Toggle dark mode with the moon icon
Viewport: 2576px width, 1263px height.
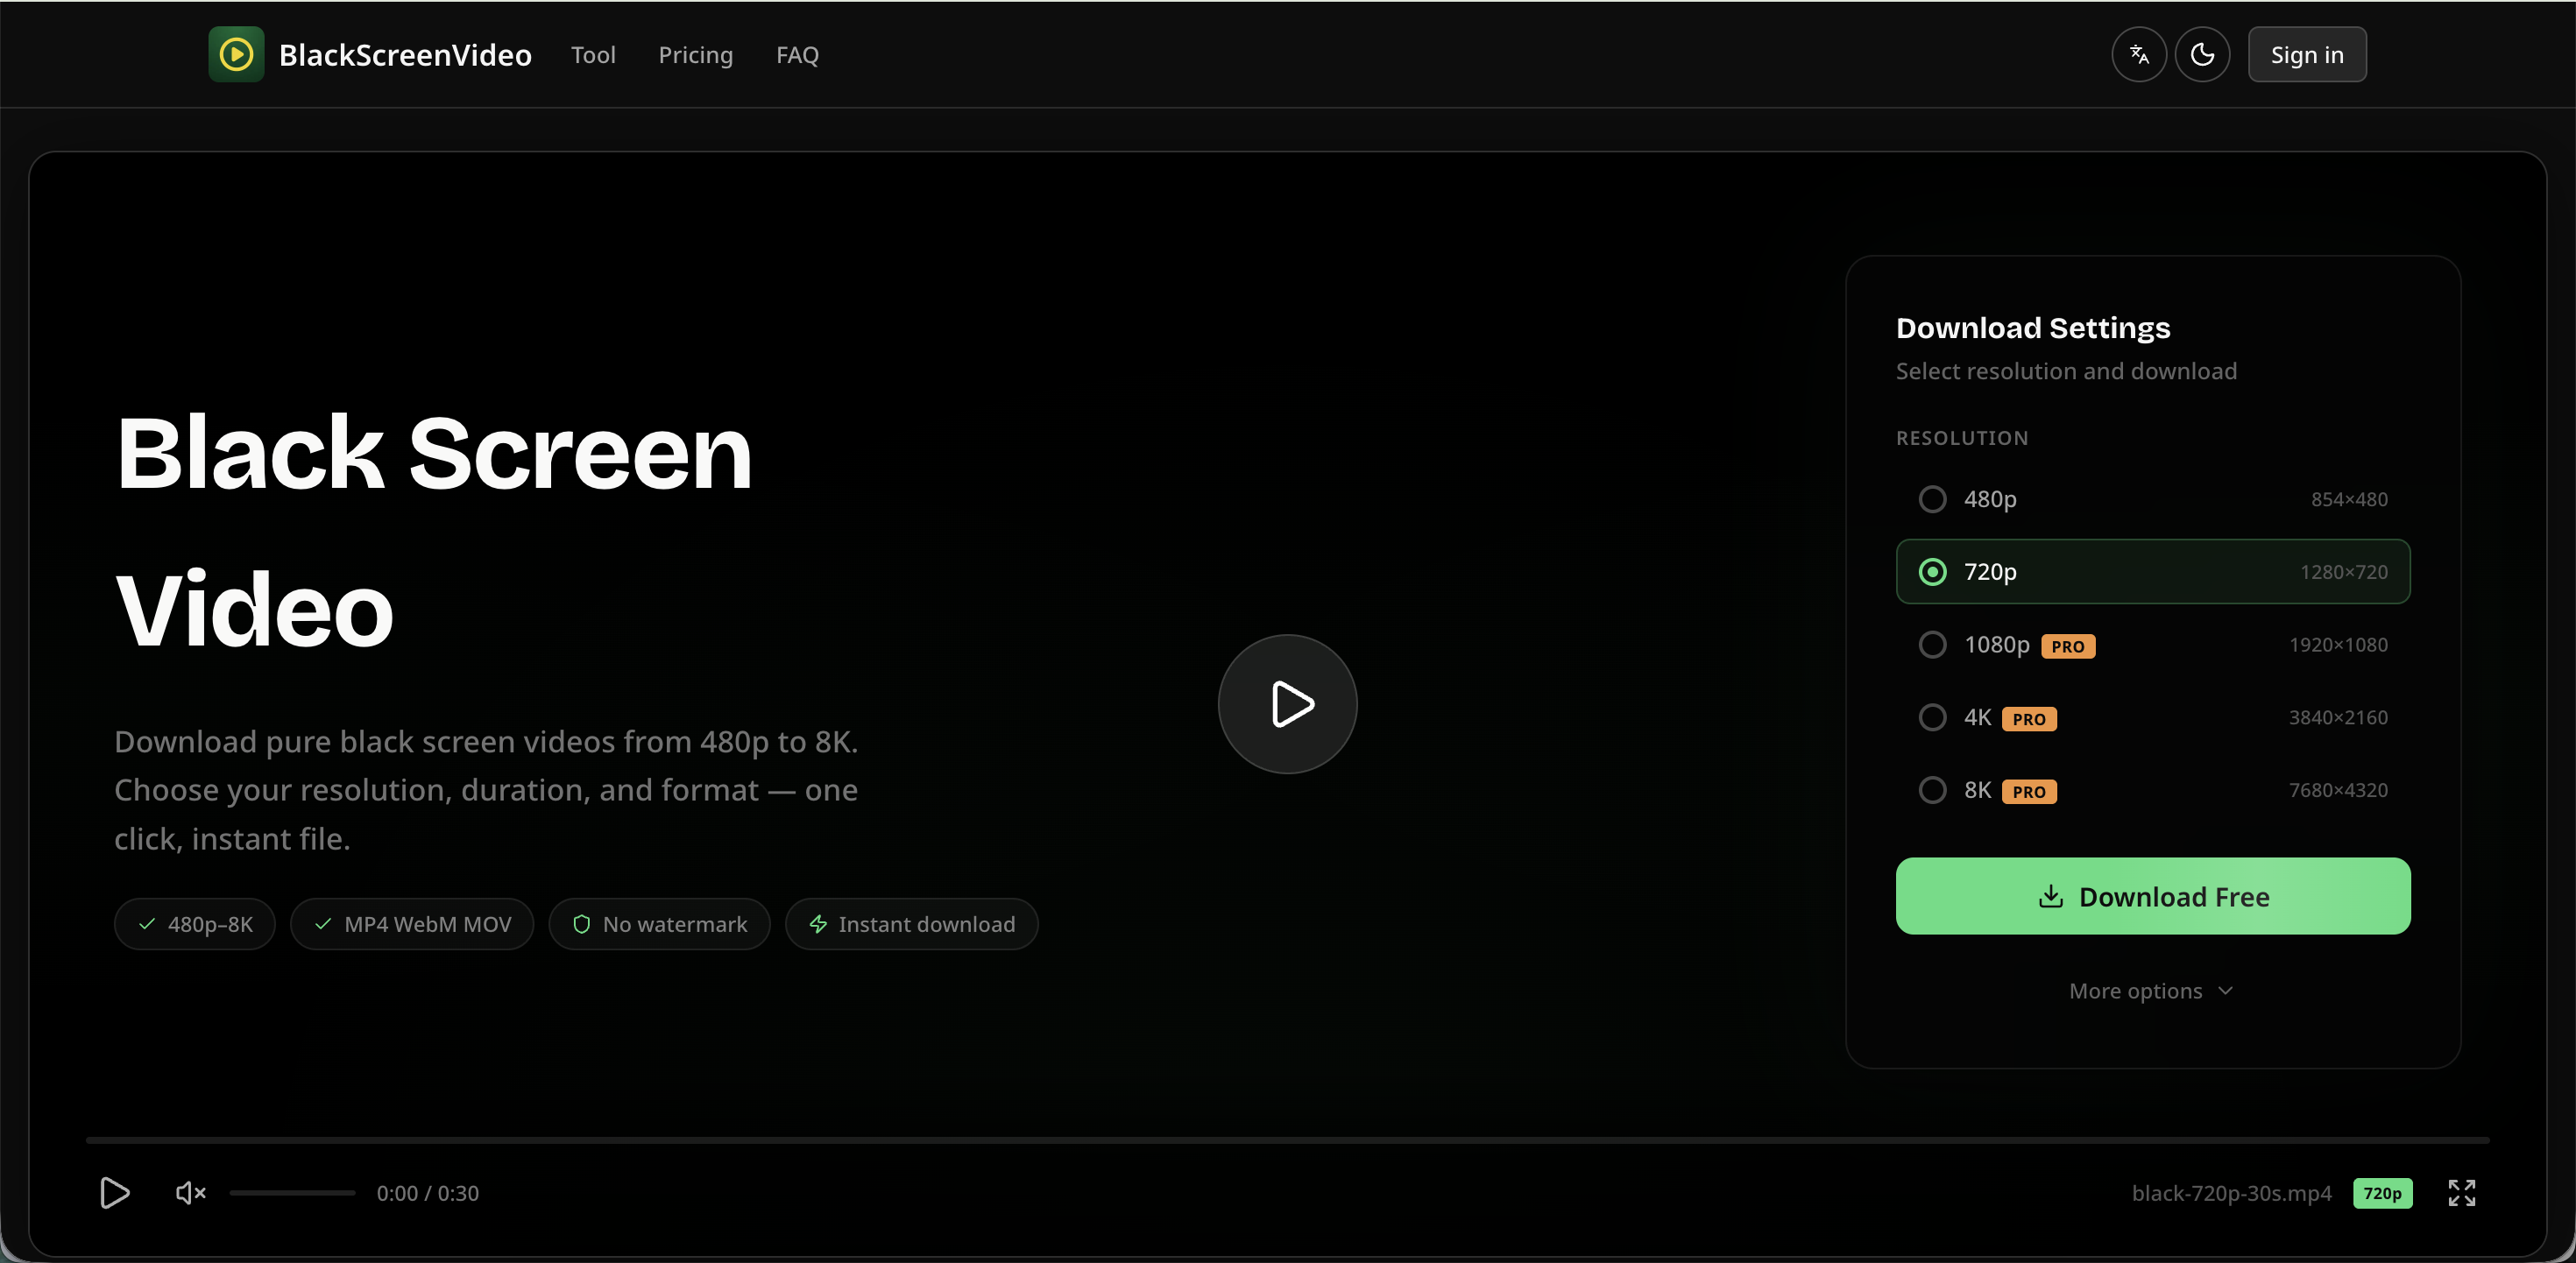[x=2203, y=54]
